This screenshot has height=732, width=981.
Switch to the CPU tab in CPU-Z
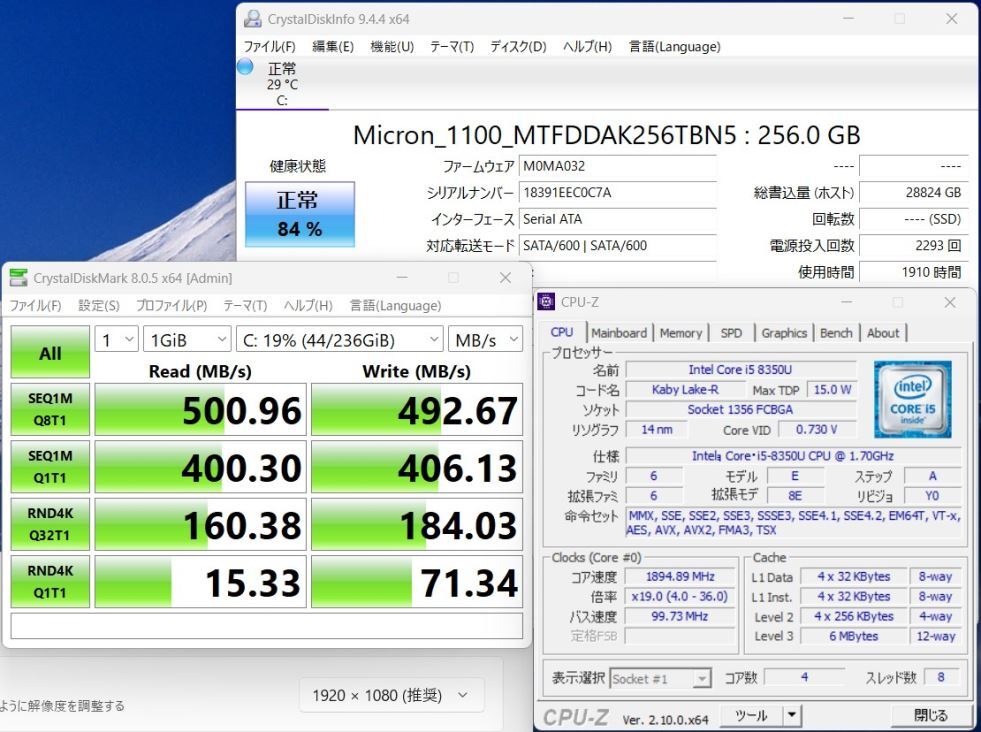(562, 332)
